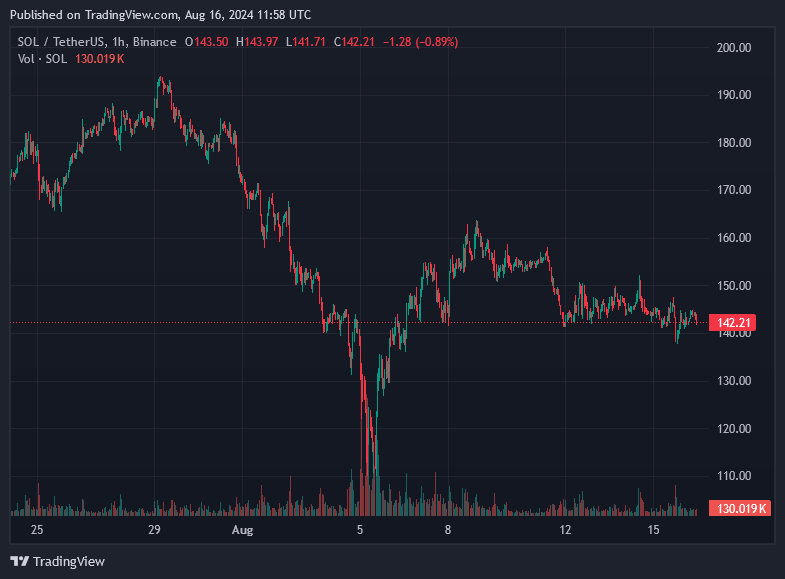Viewport: 785px width, 579px height.
Task: Click the TradingView logo icon
Action: 20,561
